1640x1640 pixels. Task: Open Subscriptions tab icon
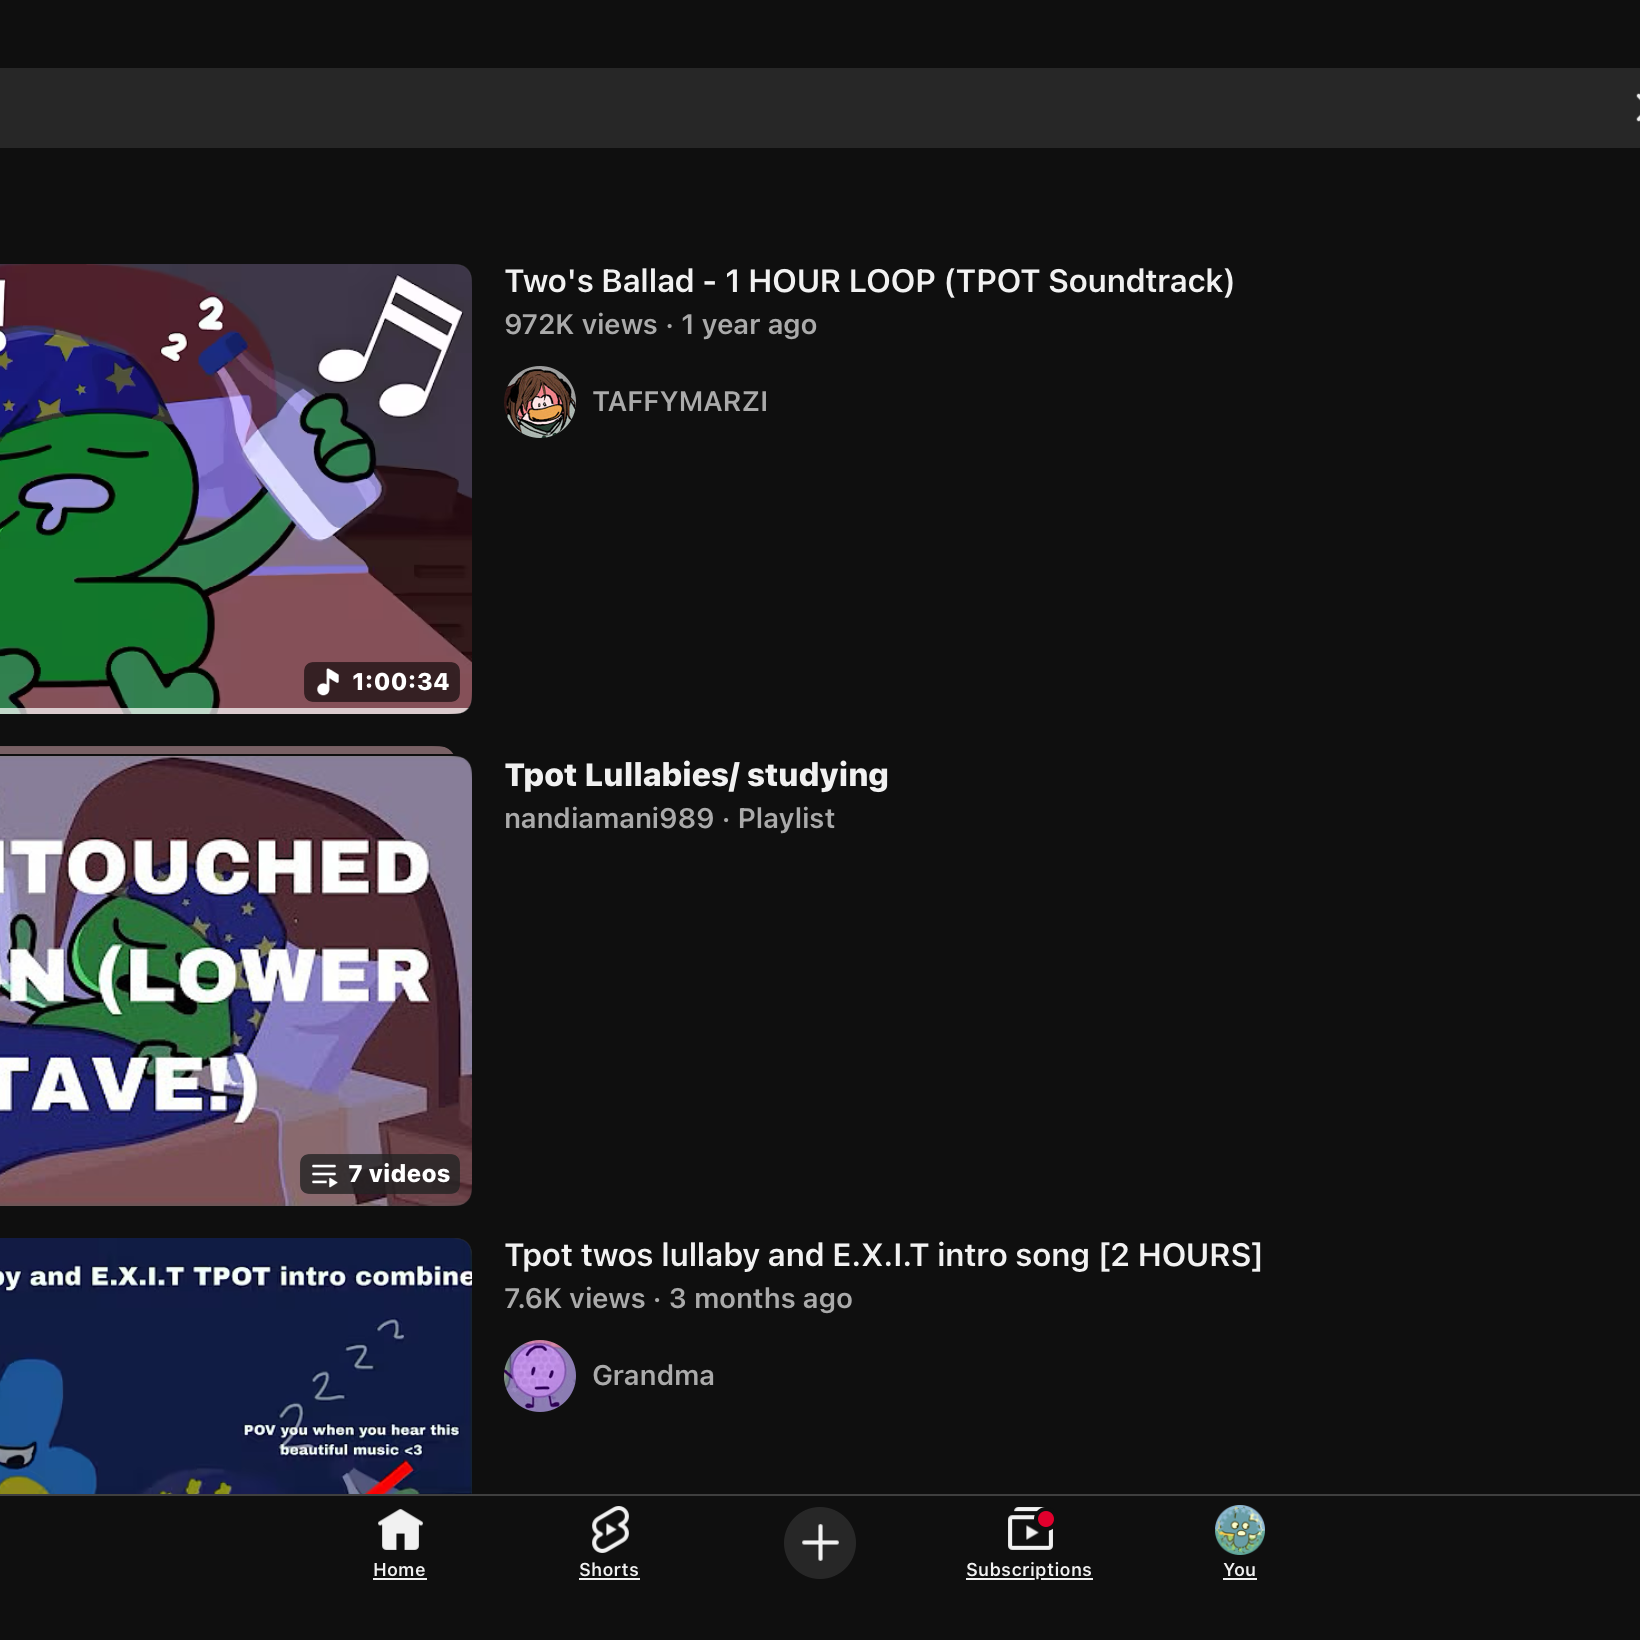1030,1530
